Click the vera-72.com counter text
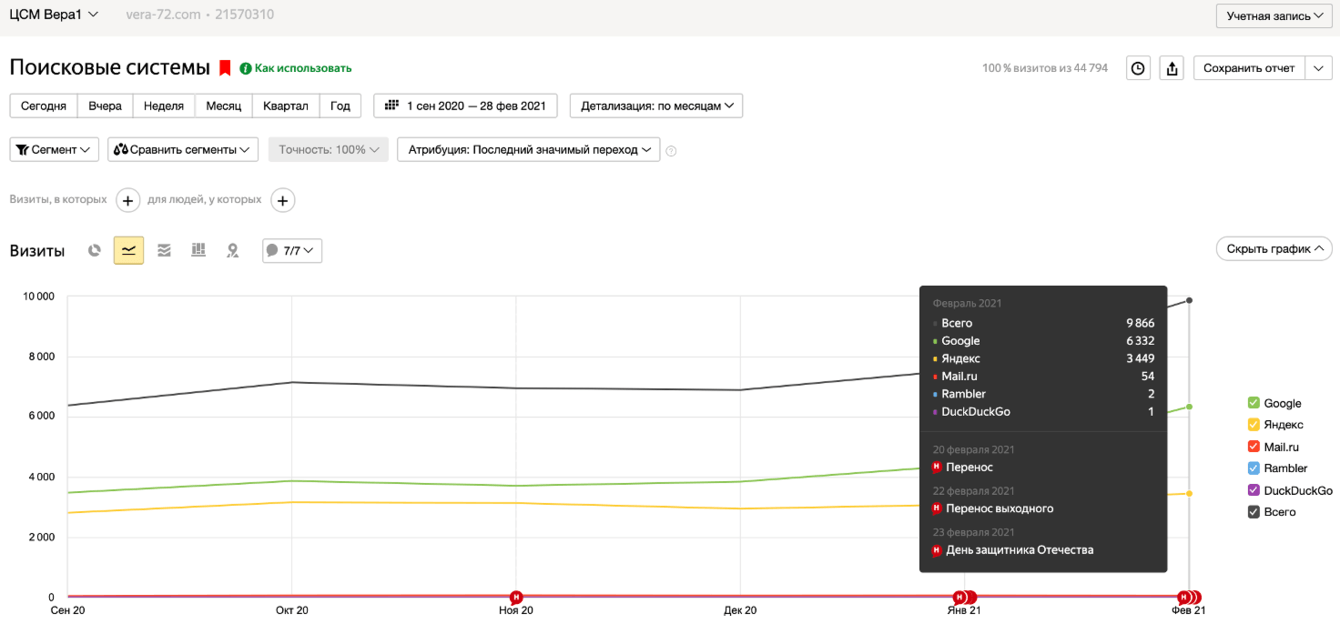1340x634 pixels. click(161, 15)
